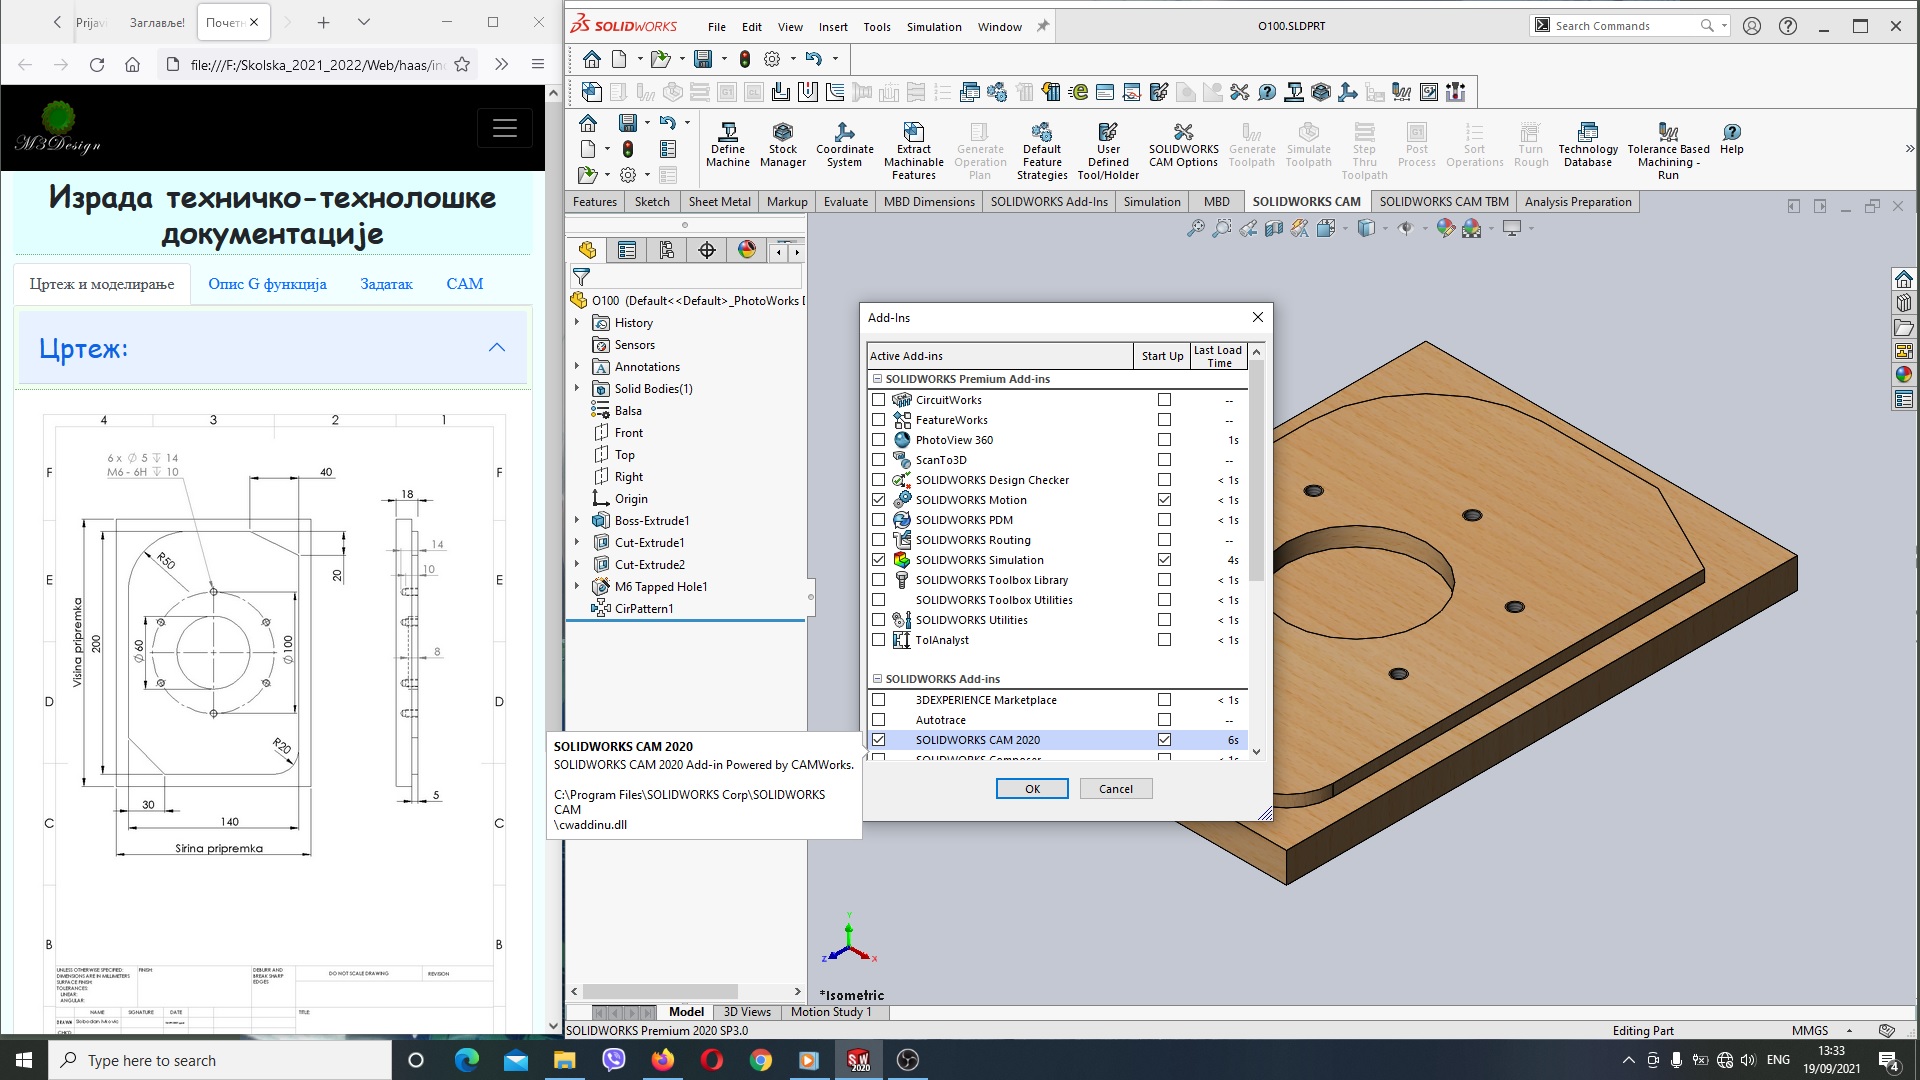Open Motion Study 1 tab

[x=831, y=1012]
